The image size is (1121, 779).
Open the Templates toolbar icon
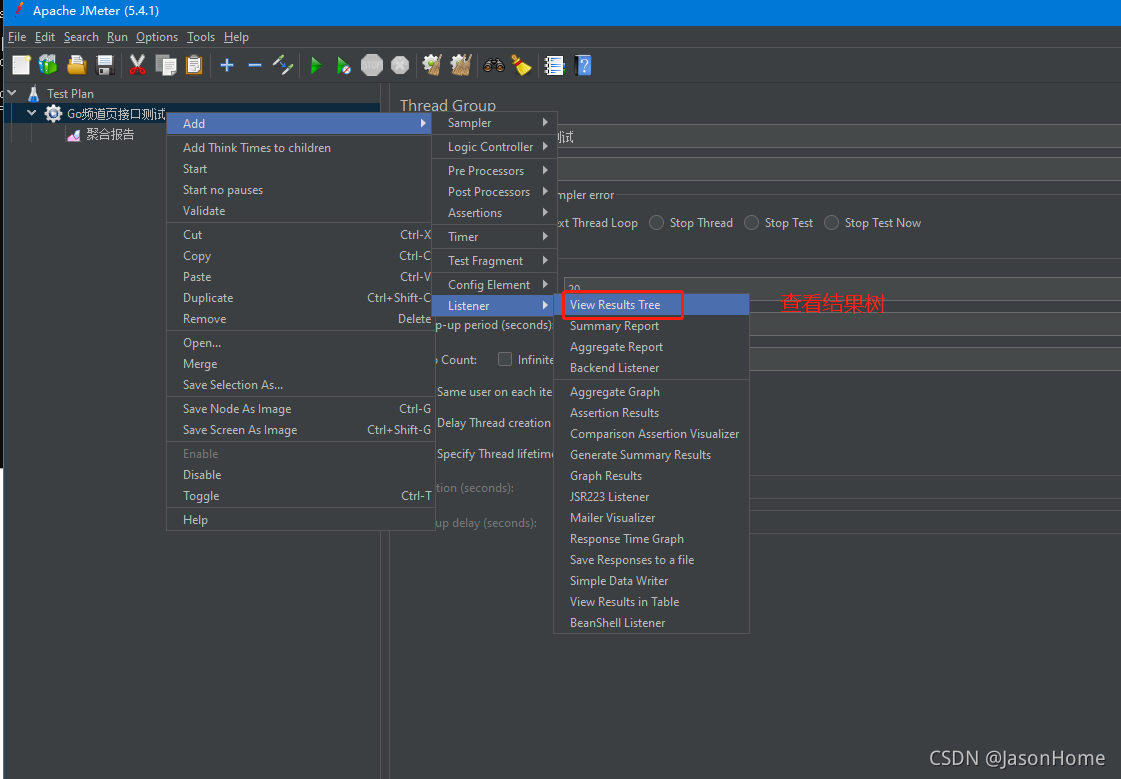pos(48,65)
